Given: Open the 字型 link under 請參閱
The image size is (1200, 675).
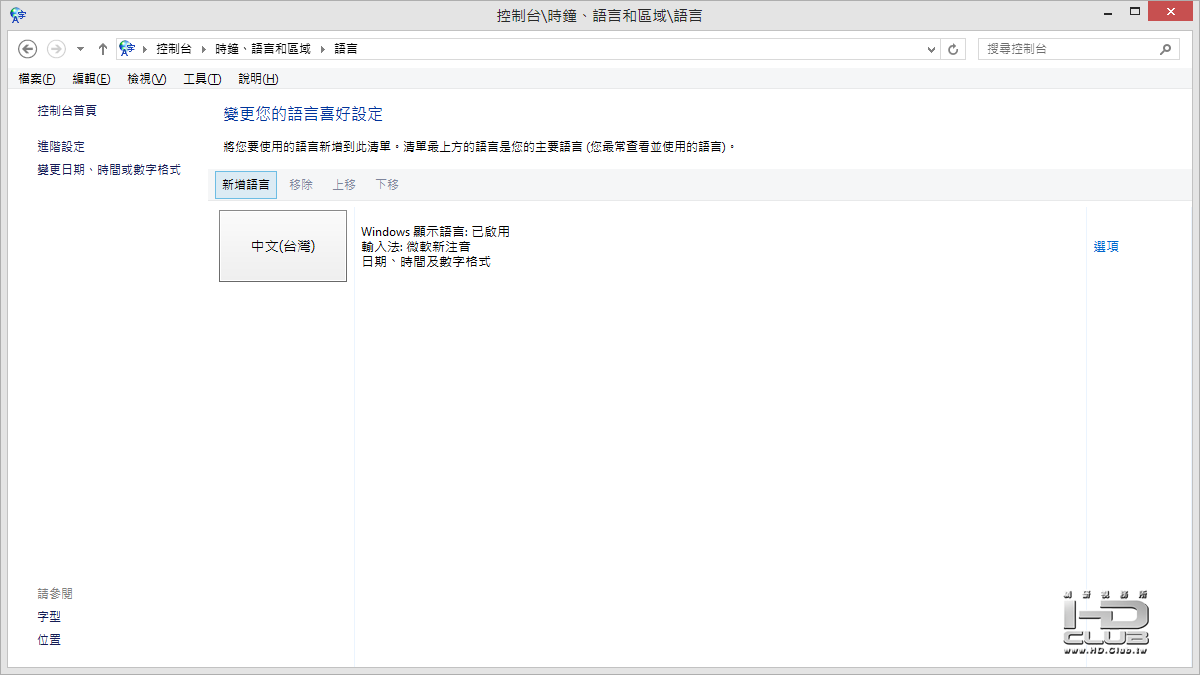Looking at the screenshot, I should 49,617.
